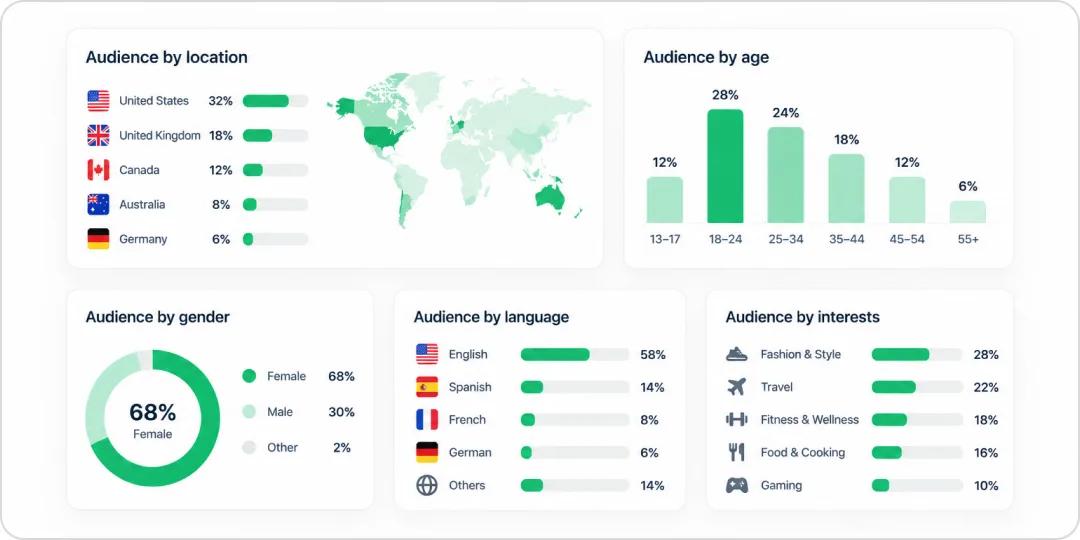
Task: Click the Audience by gender heading
Action: point(158,317)
